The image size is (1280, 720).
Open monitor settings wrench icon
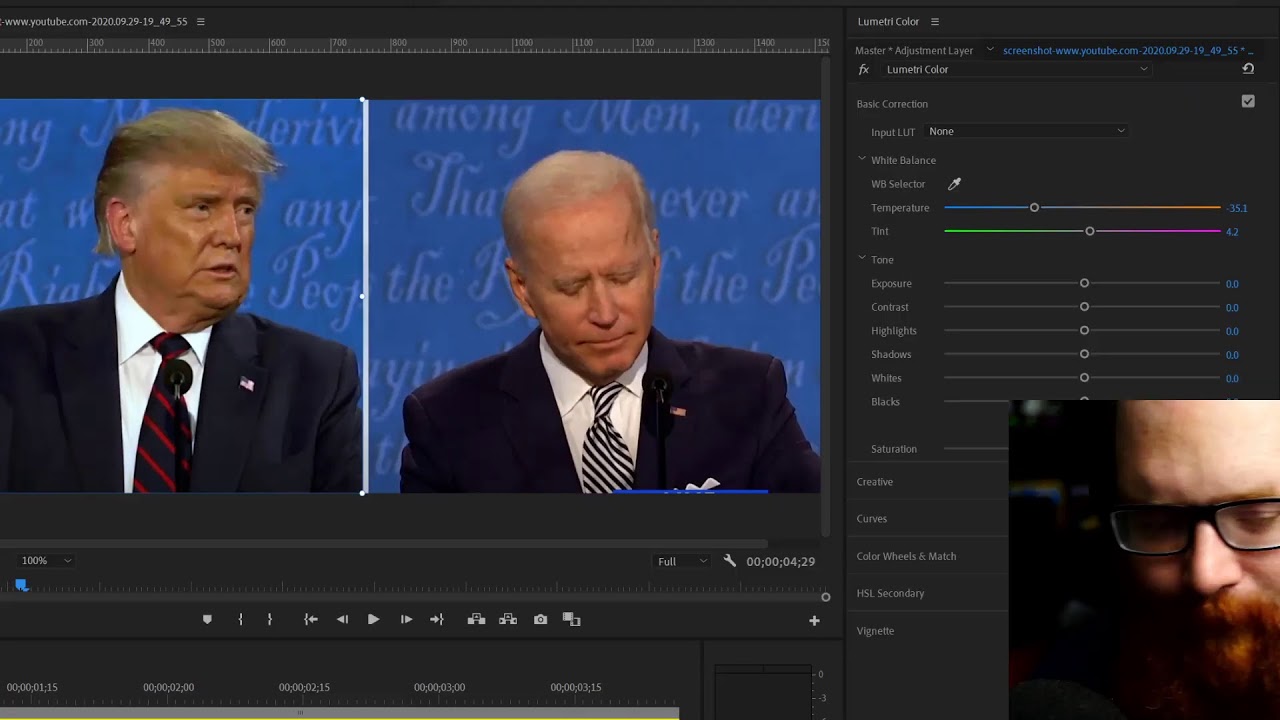tap(730, 561)
